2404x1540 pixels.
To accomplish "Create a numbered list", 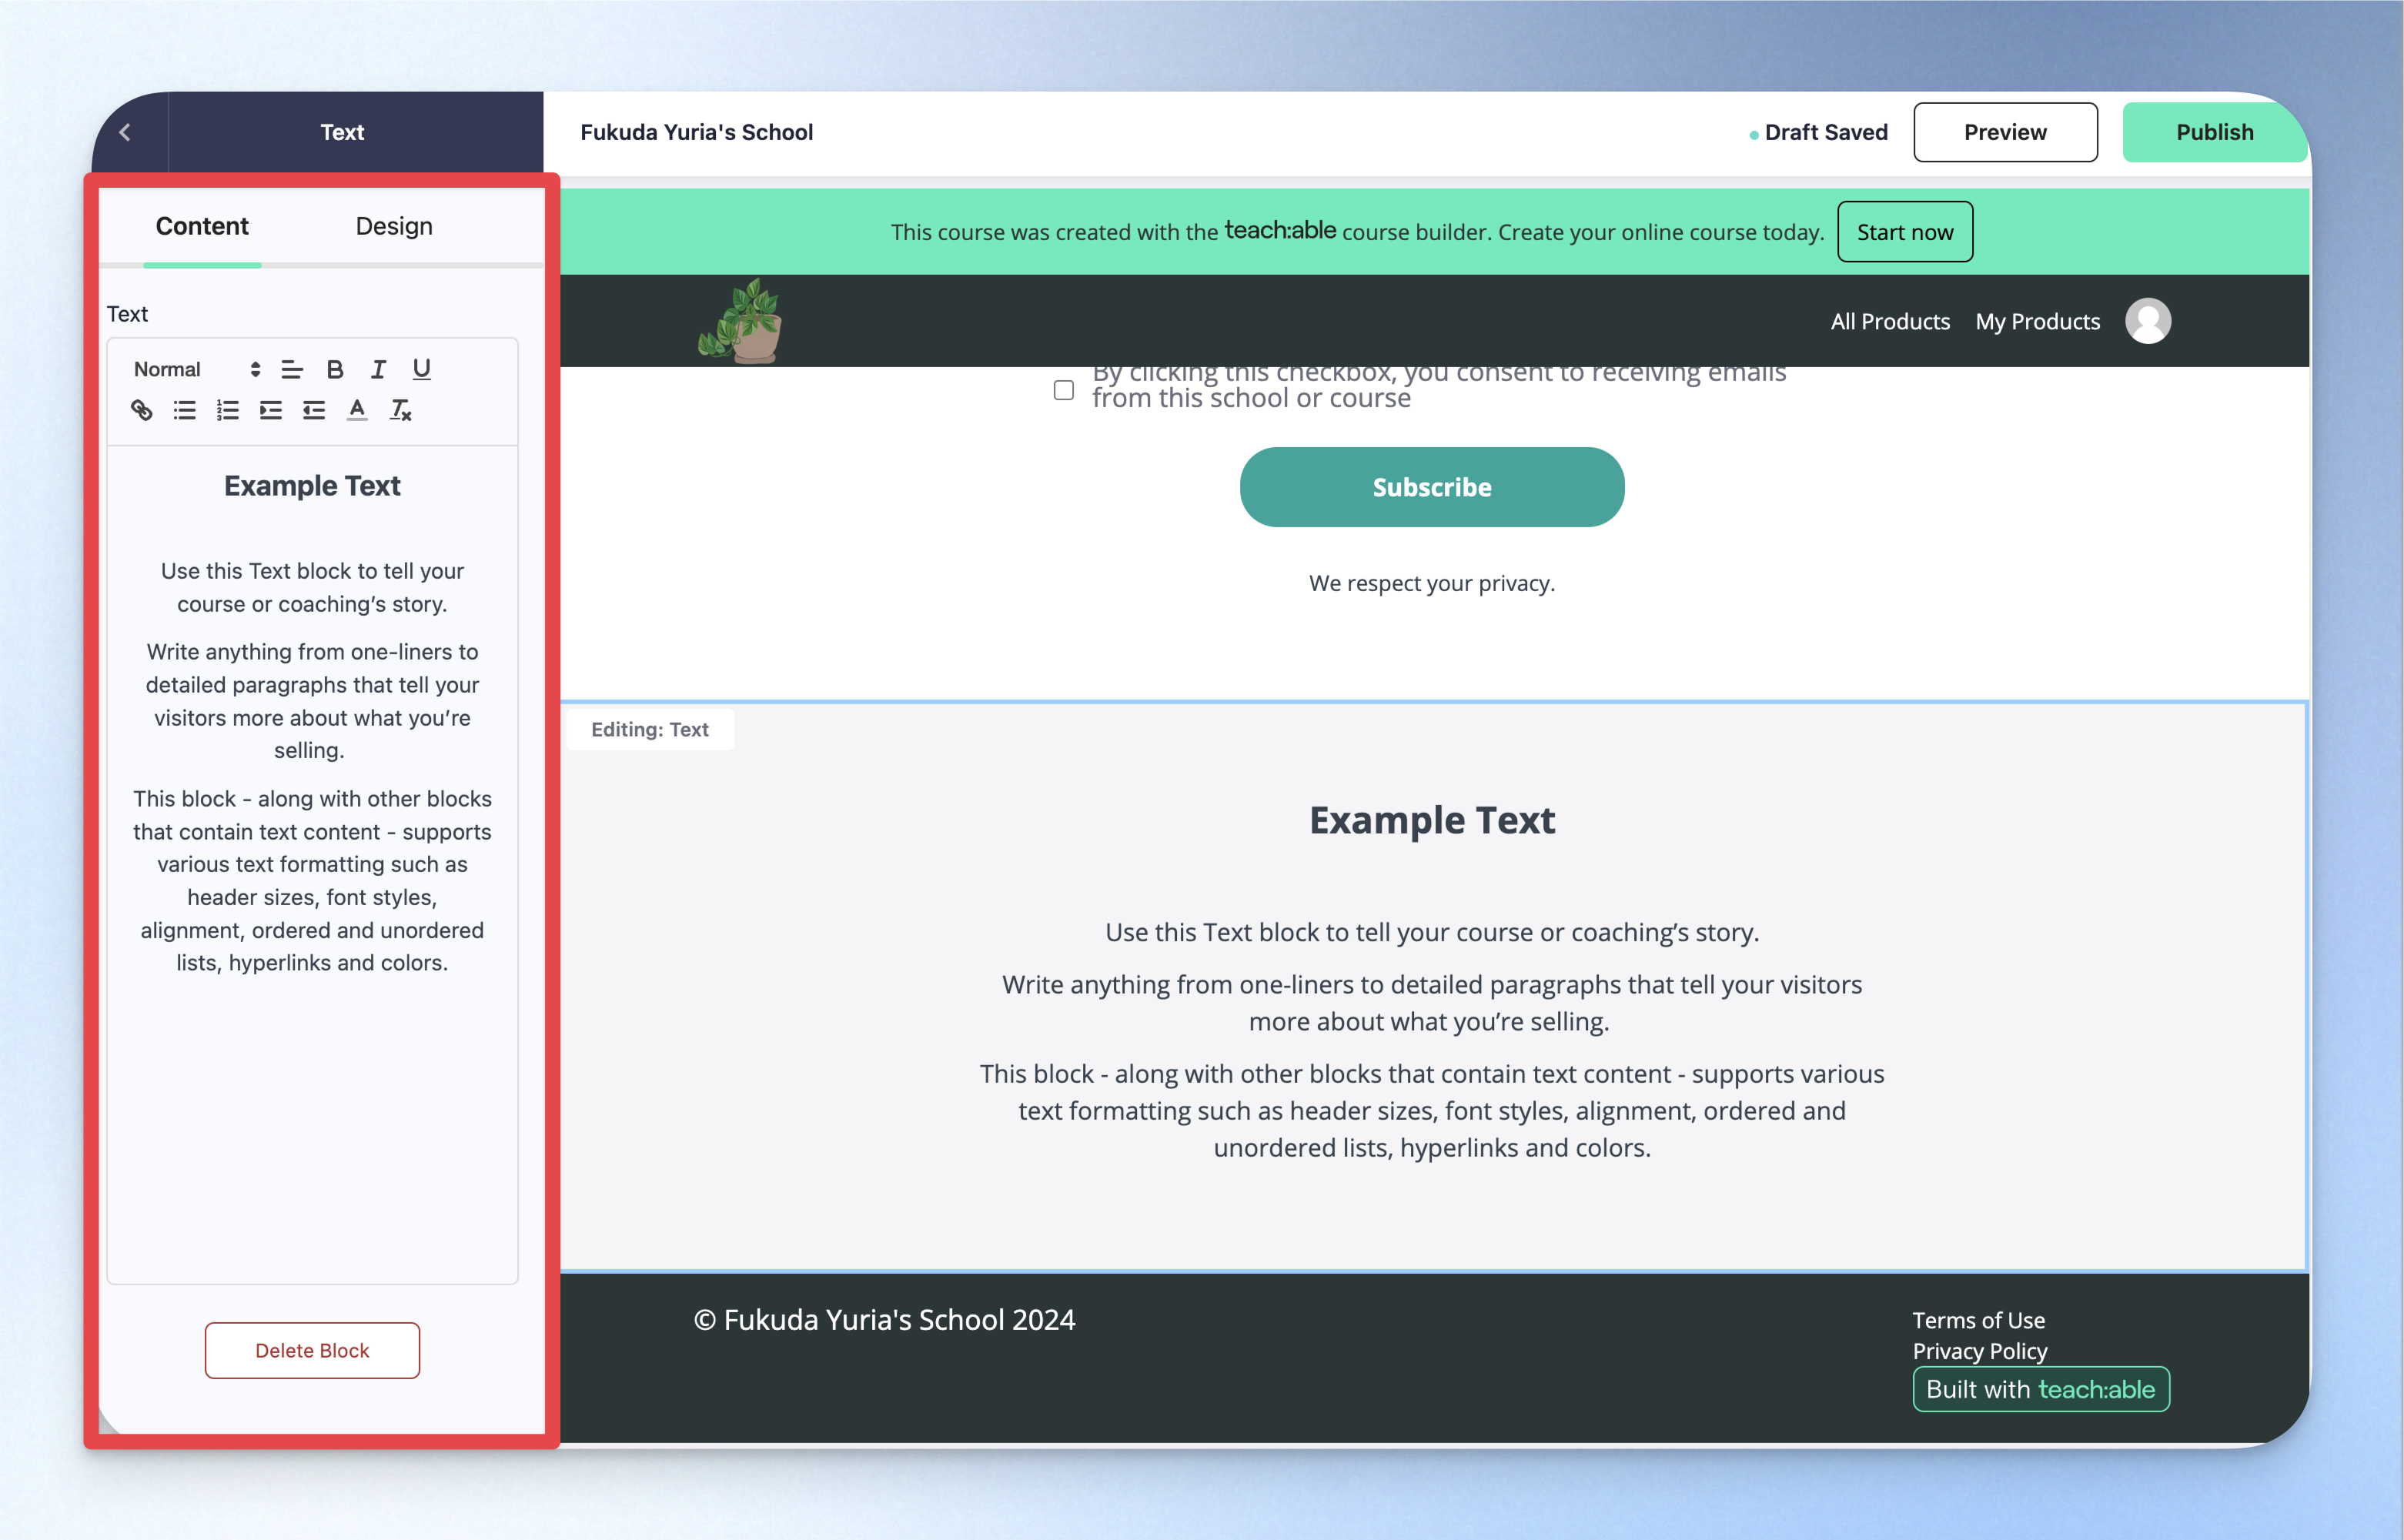I will pos(228,410).
